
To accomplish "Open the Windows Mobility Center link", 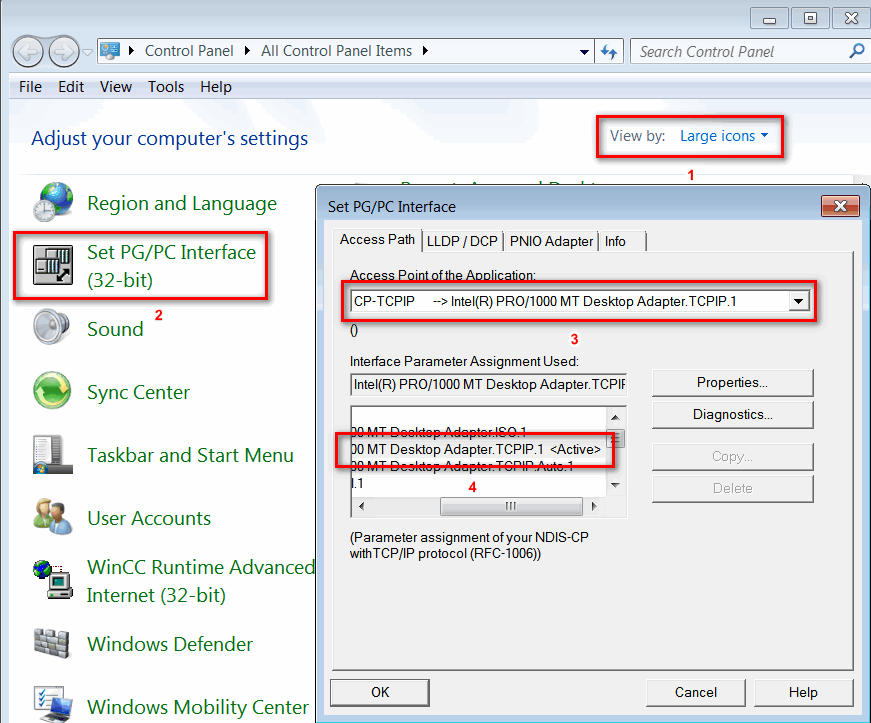I will [x=198, y=707].
